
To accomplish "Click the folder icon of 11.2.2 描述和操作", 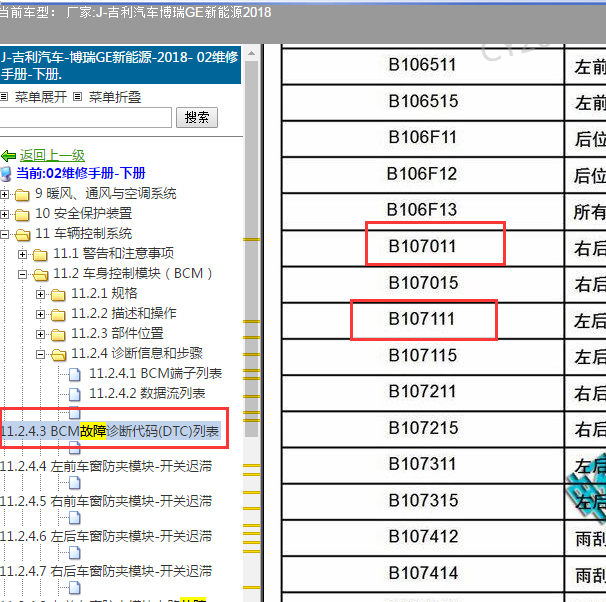I will [58, 315].
